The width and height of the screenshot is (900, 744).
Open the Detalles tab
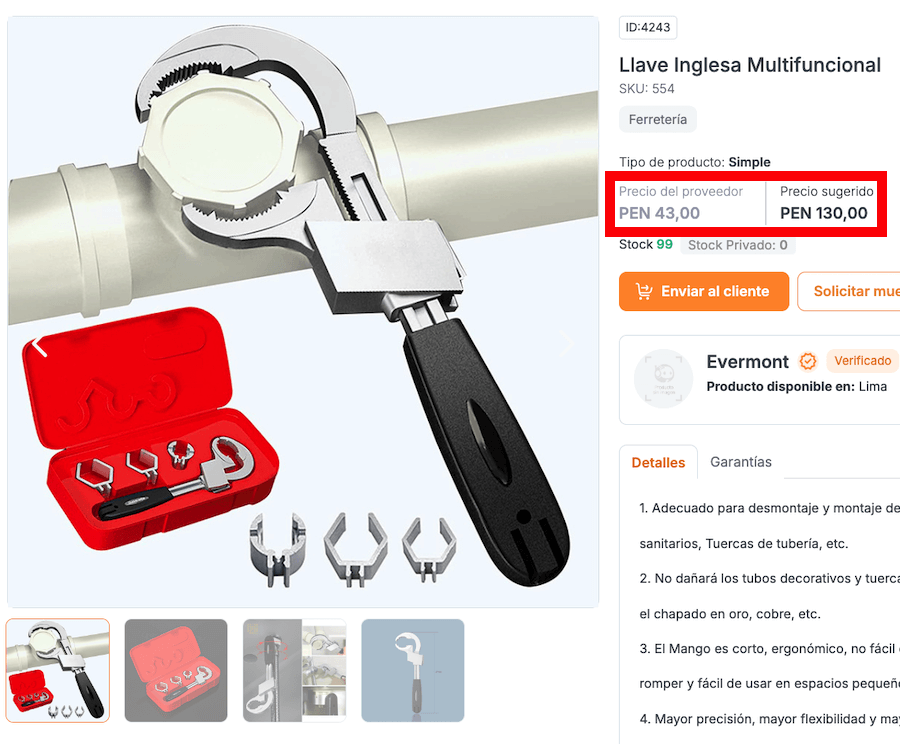[658, 463]
